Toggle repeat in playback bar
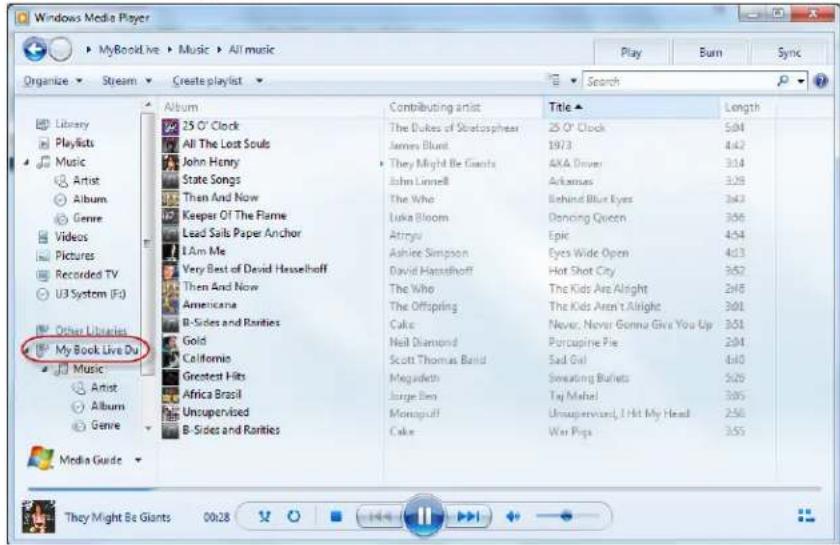 pos(294,517)
